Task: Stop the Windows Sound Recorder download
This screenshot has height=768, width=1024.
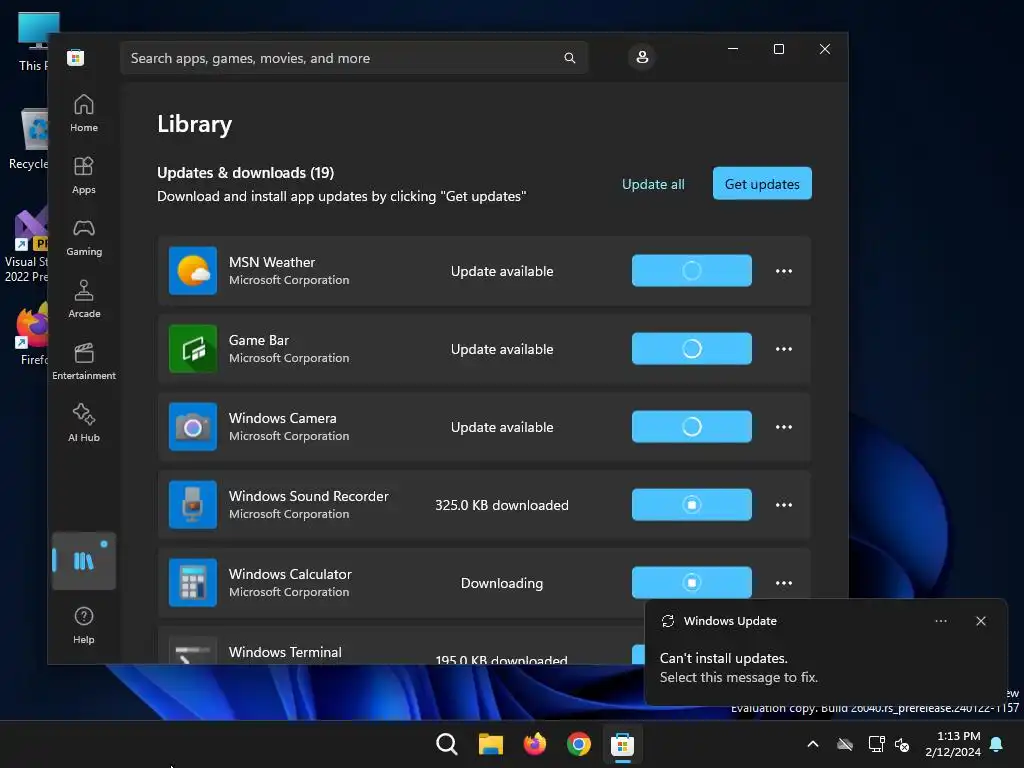Action: (692, 505)
